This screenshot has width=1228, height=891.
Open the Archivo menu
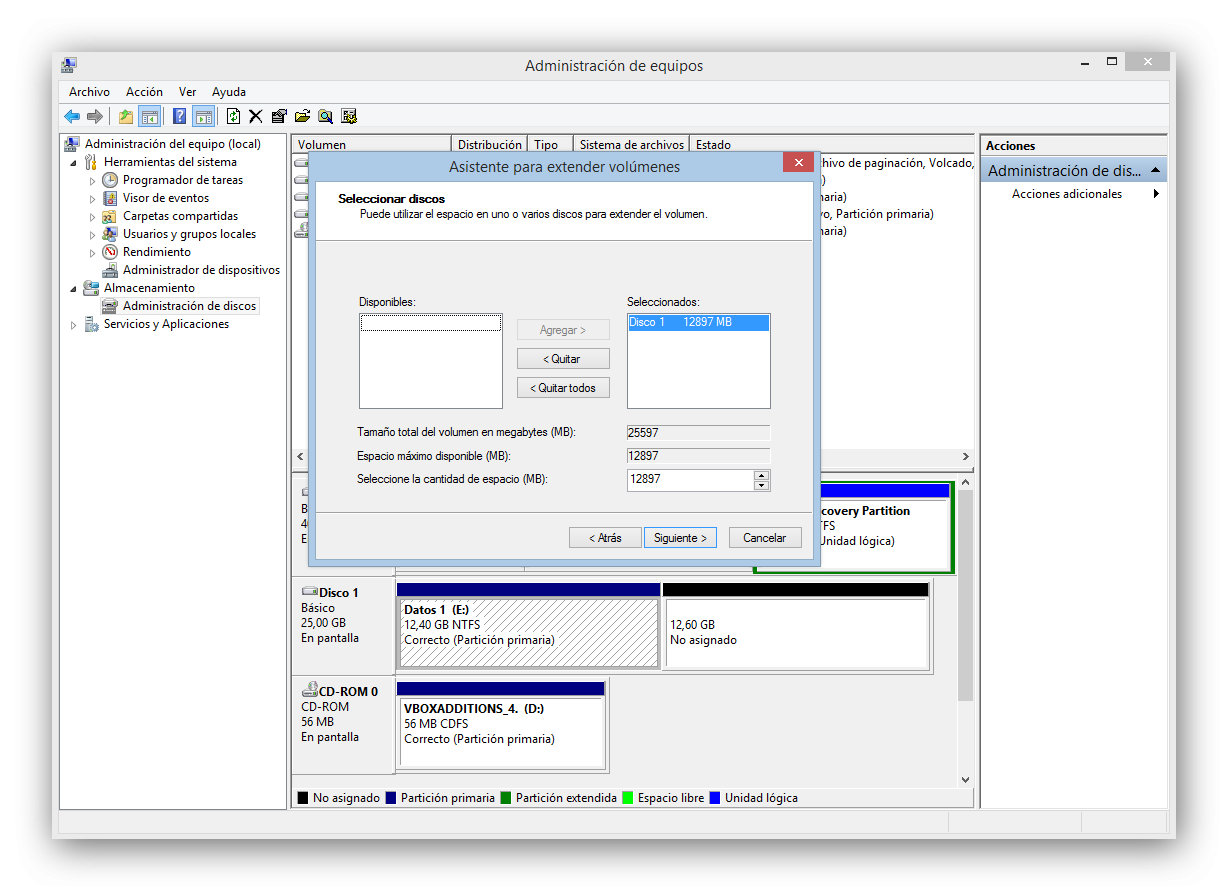(89, 92)
